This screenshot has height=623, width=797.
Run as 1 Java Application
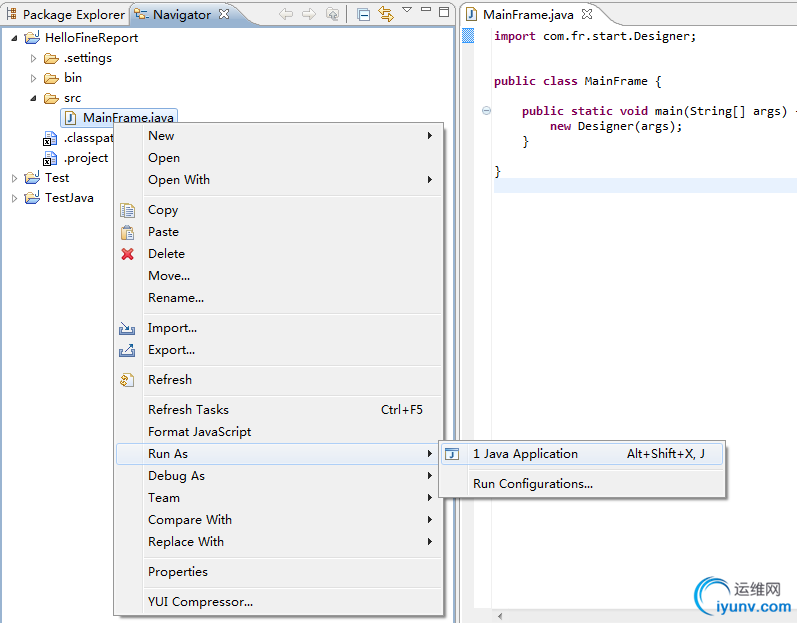[583, 454]
